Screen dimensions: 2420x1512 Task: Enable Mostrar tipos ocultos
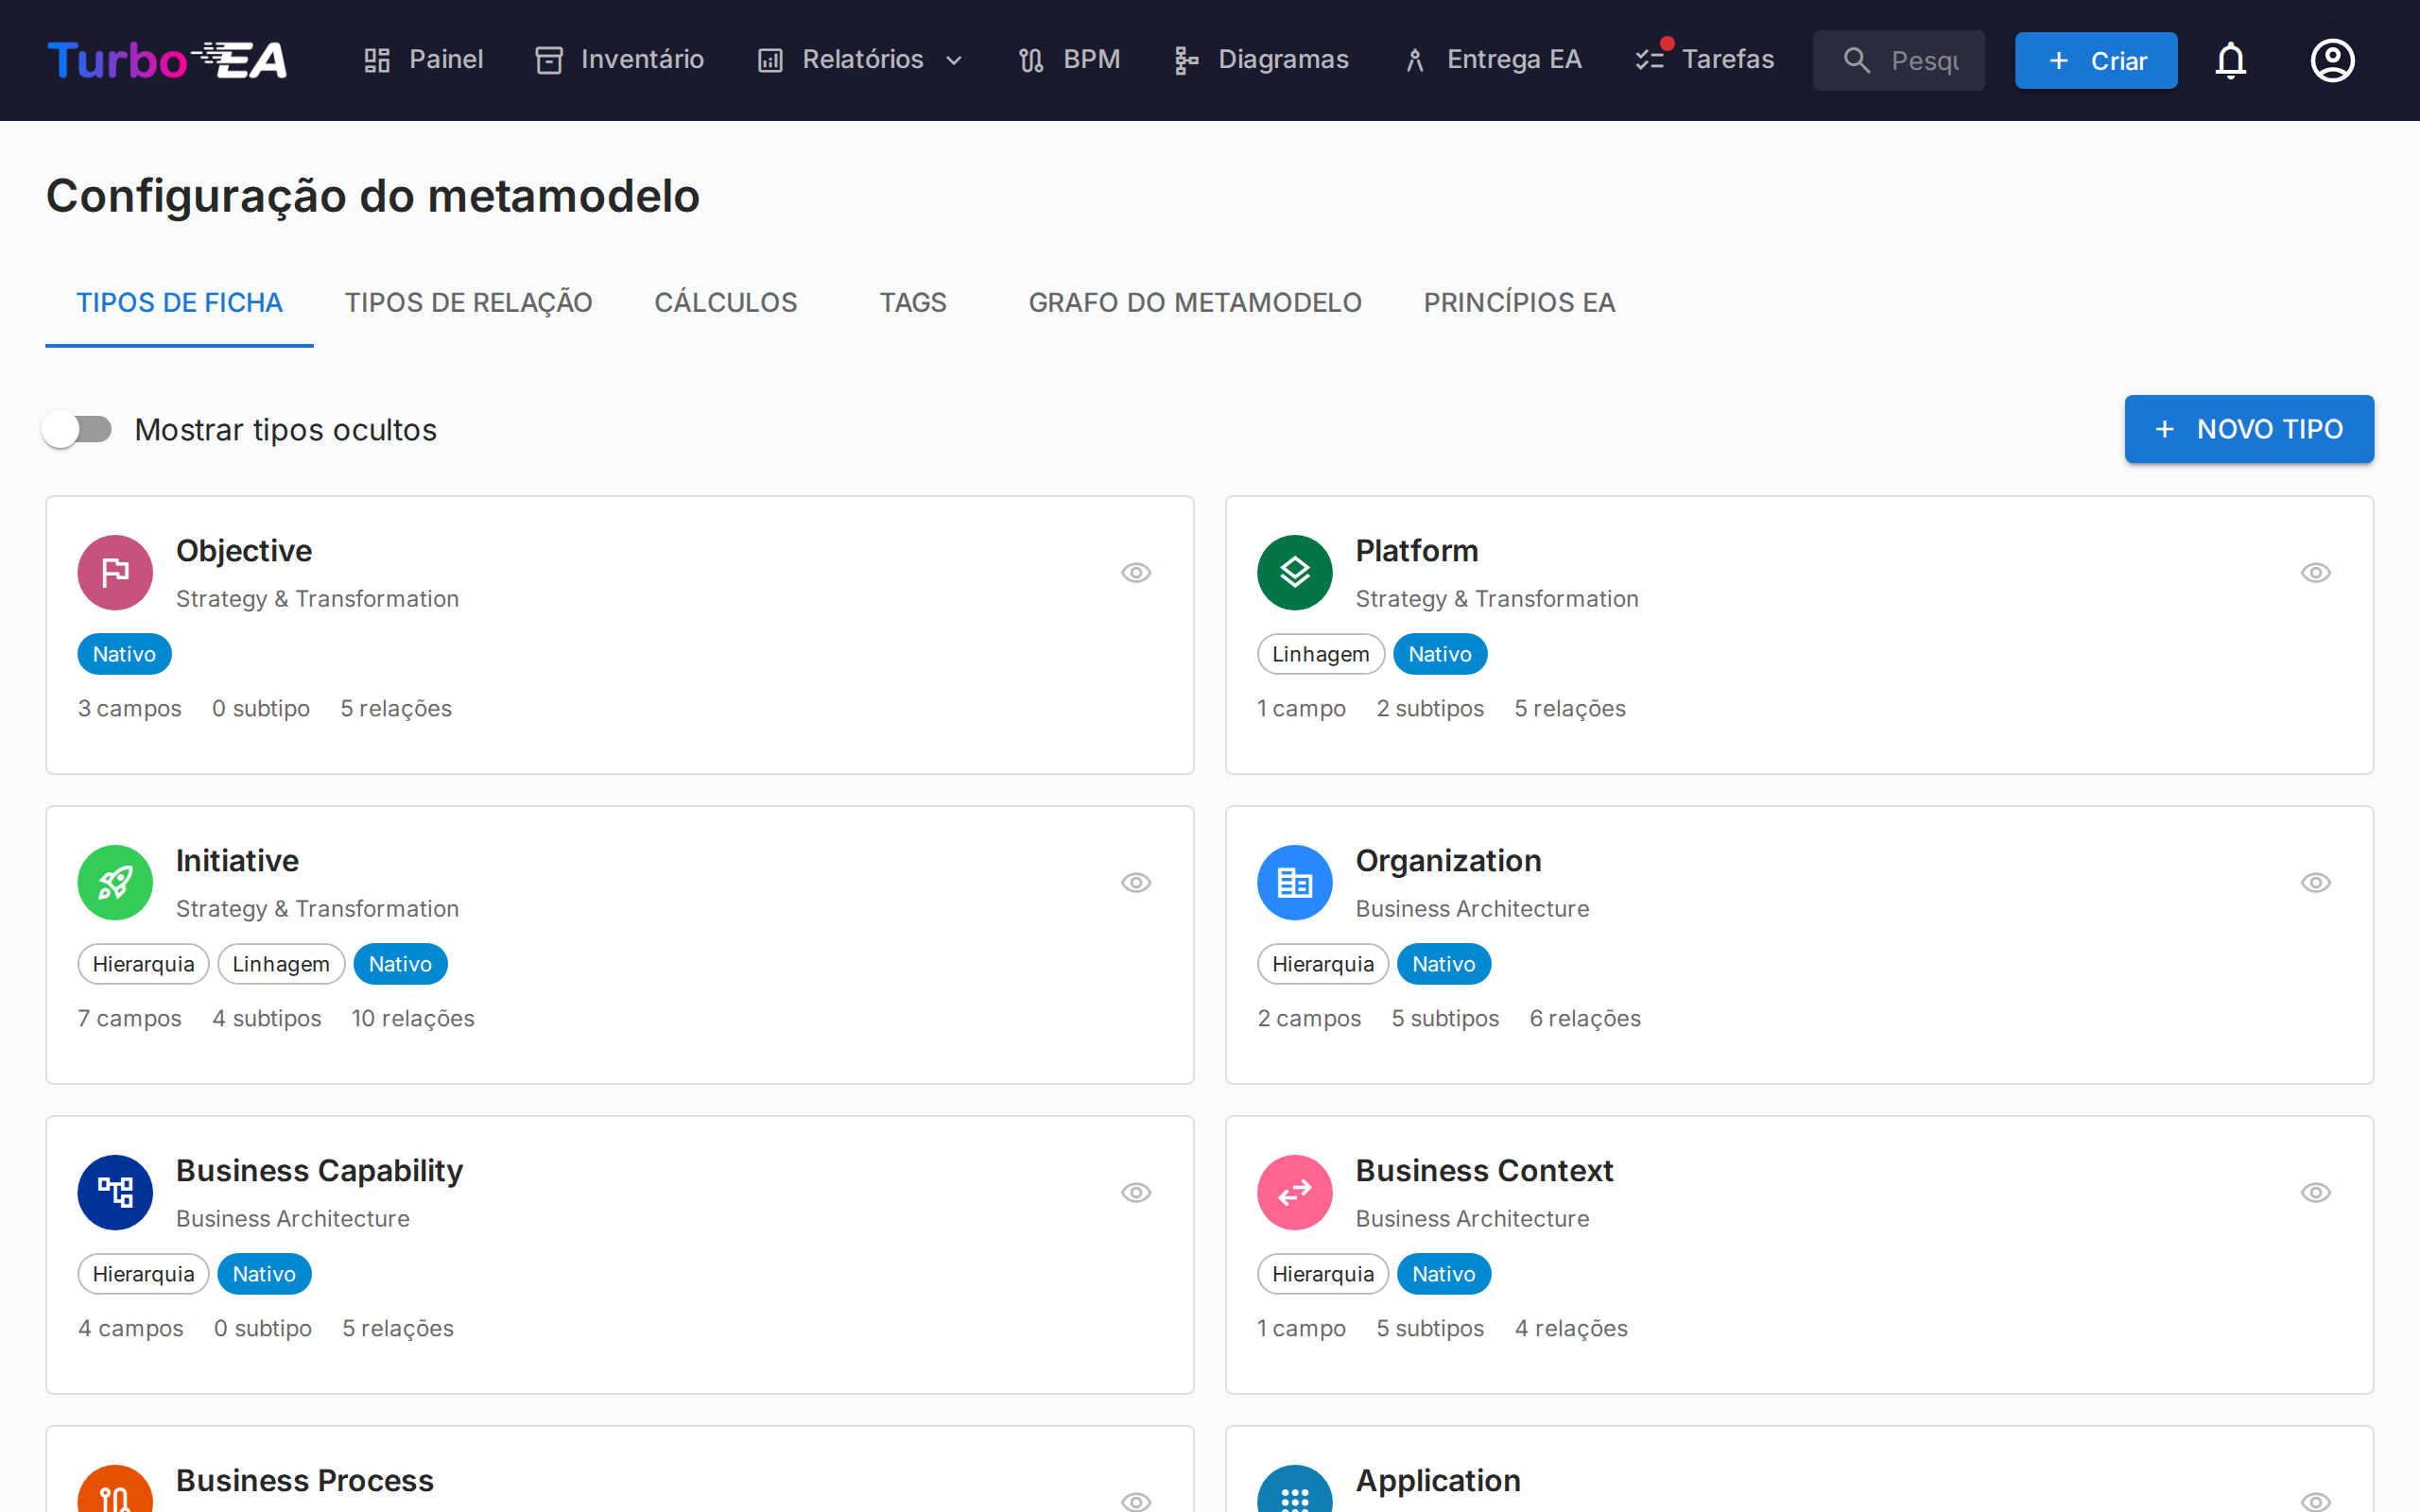pos(77,429)
